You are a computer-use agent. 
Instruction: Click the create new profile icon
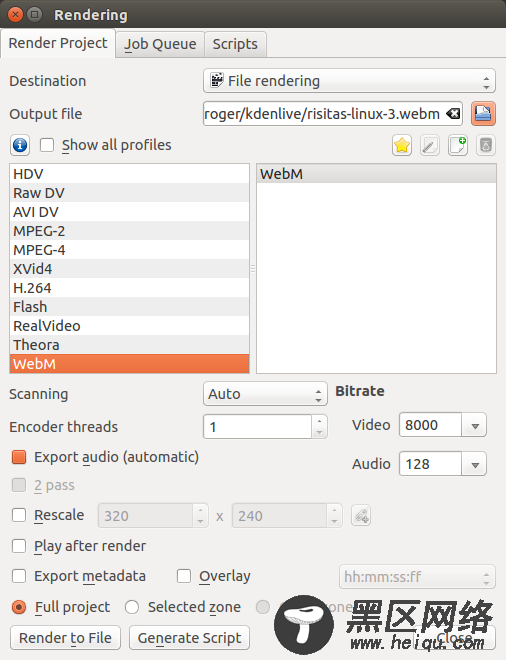[x=458, y=146]
